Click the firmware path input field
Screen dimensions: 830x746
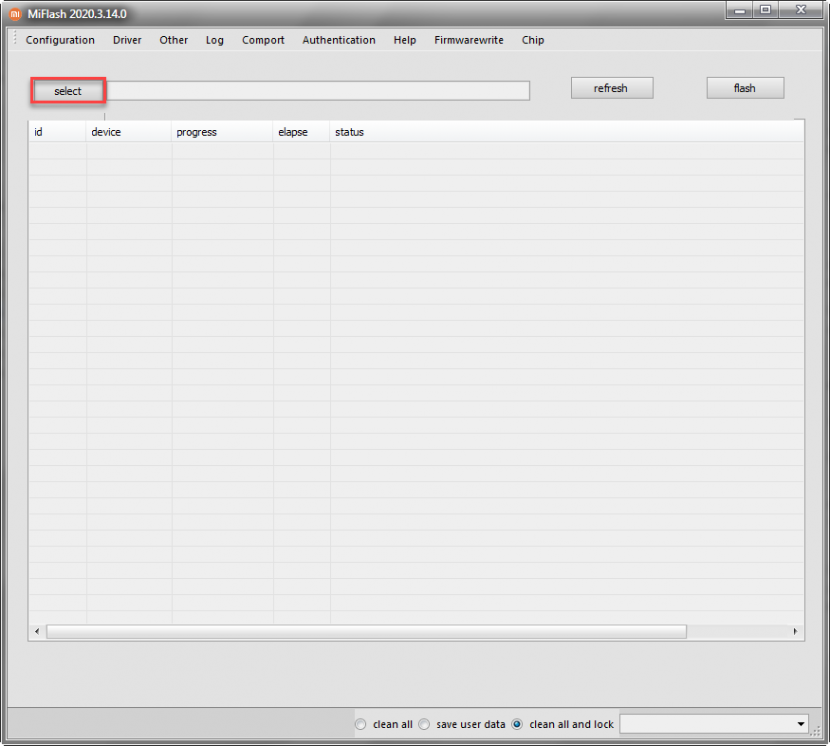(318, 91)
